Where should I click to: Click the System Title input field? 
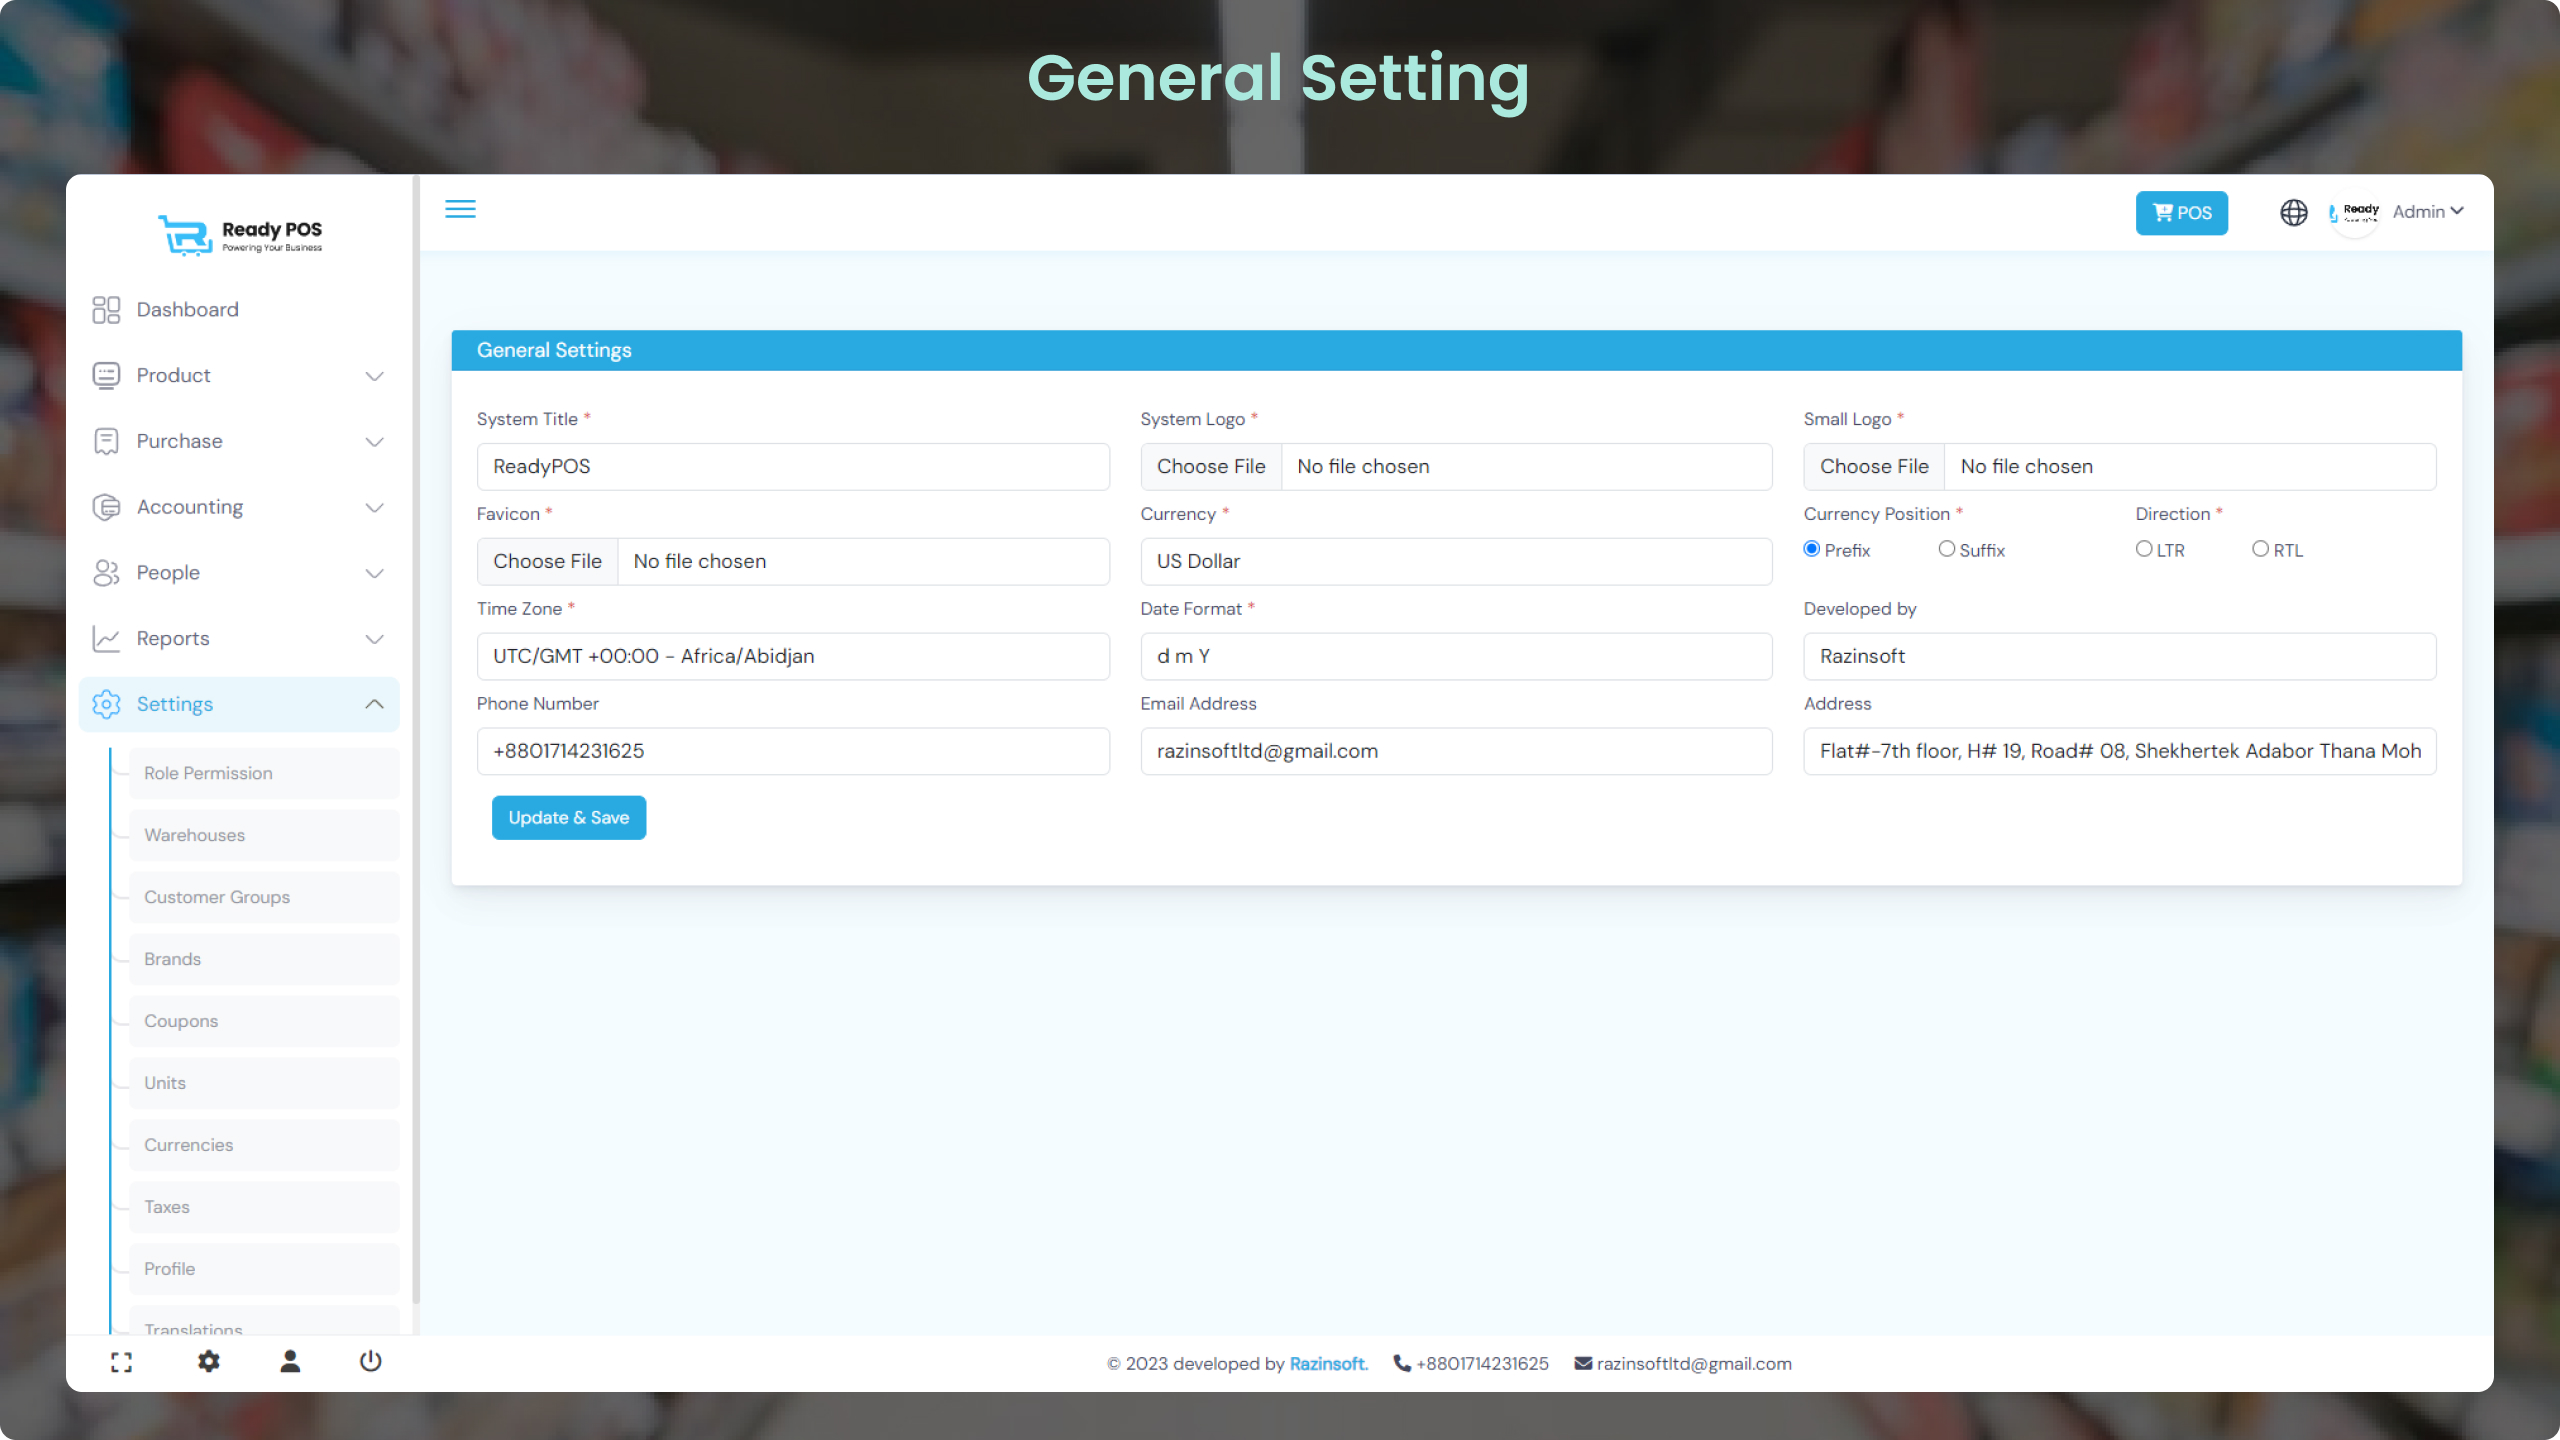[x=792, y=467]
